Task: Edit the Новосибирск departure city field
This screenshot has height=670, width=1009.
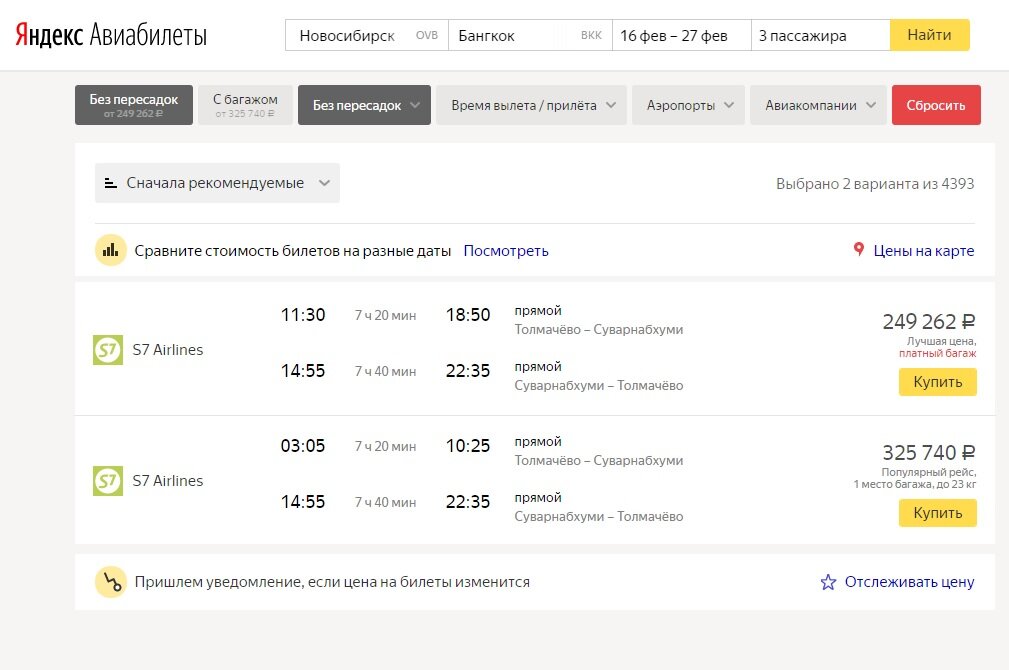Action: pyautogui.click(x=367, y=35)
